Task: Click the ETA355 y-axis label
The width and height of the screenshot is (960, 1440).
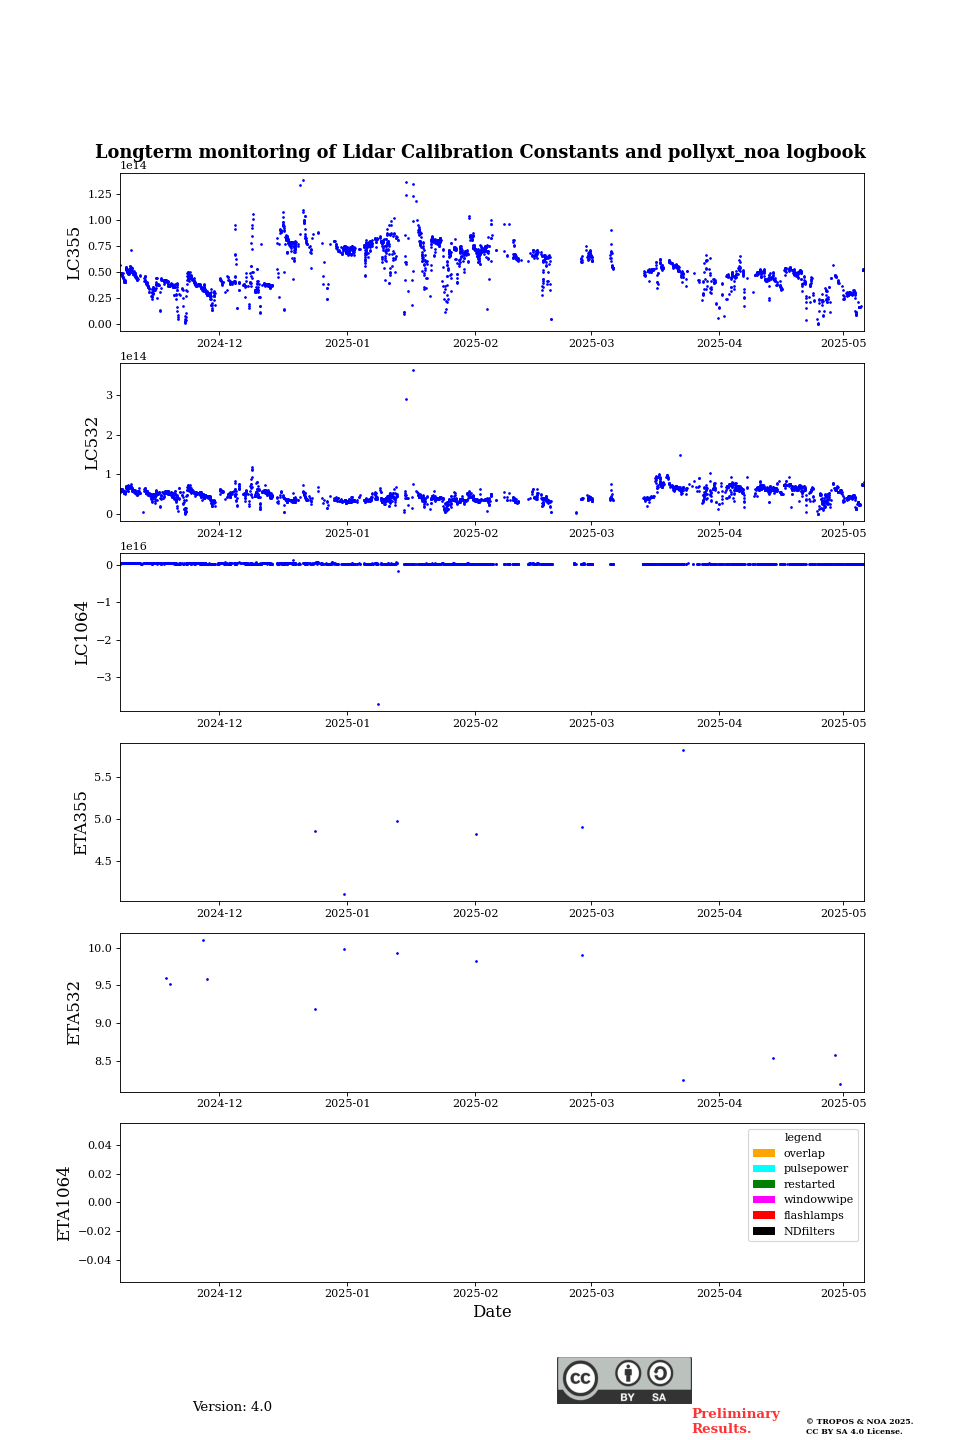Action: click(82, 823)
